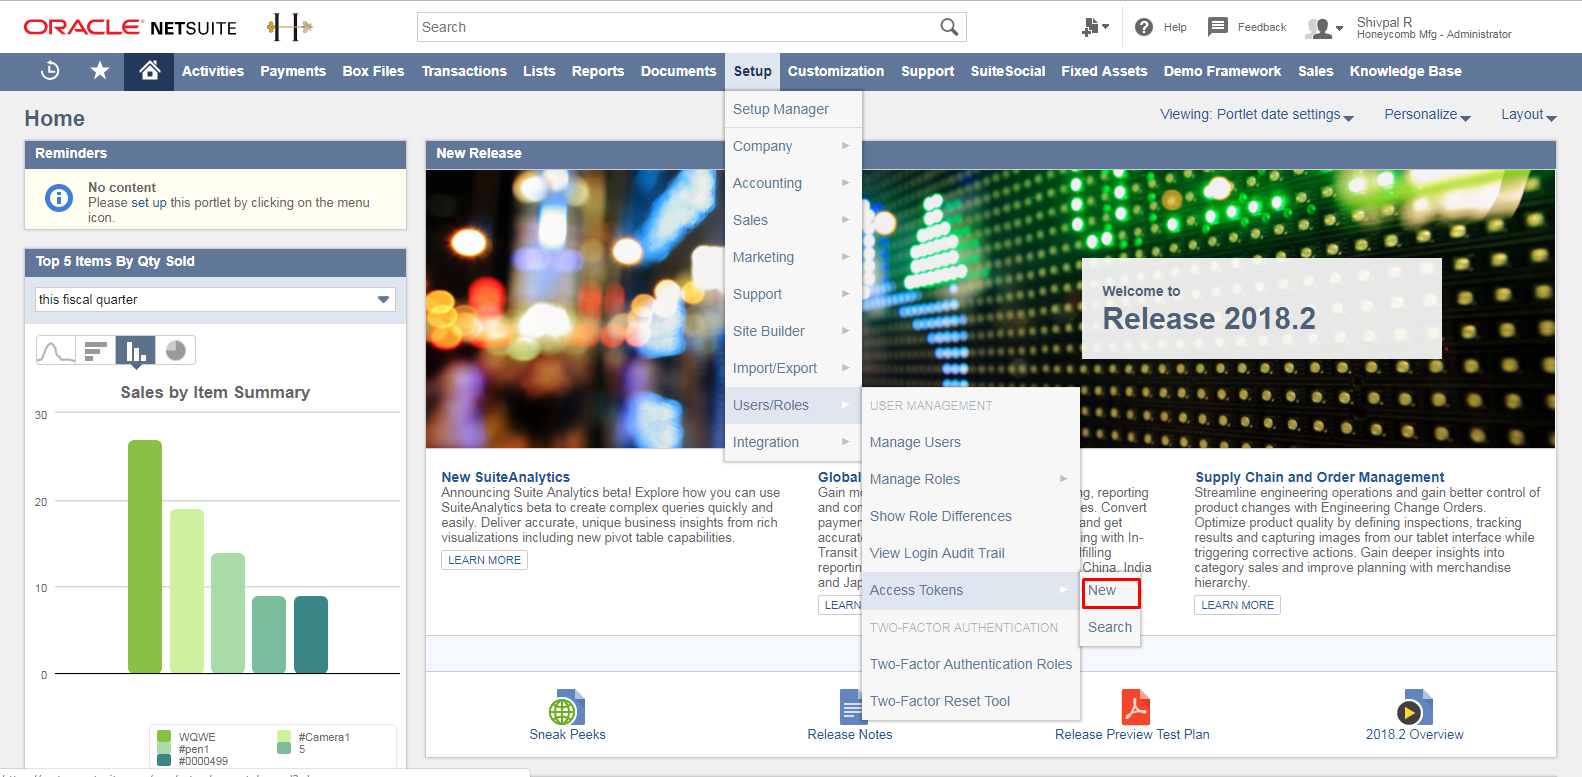Expand the Manage Roles submenu
1582x777 pixels.
coord(970,479)
